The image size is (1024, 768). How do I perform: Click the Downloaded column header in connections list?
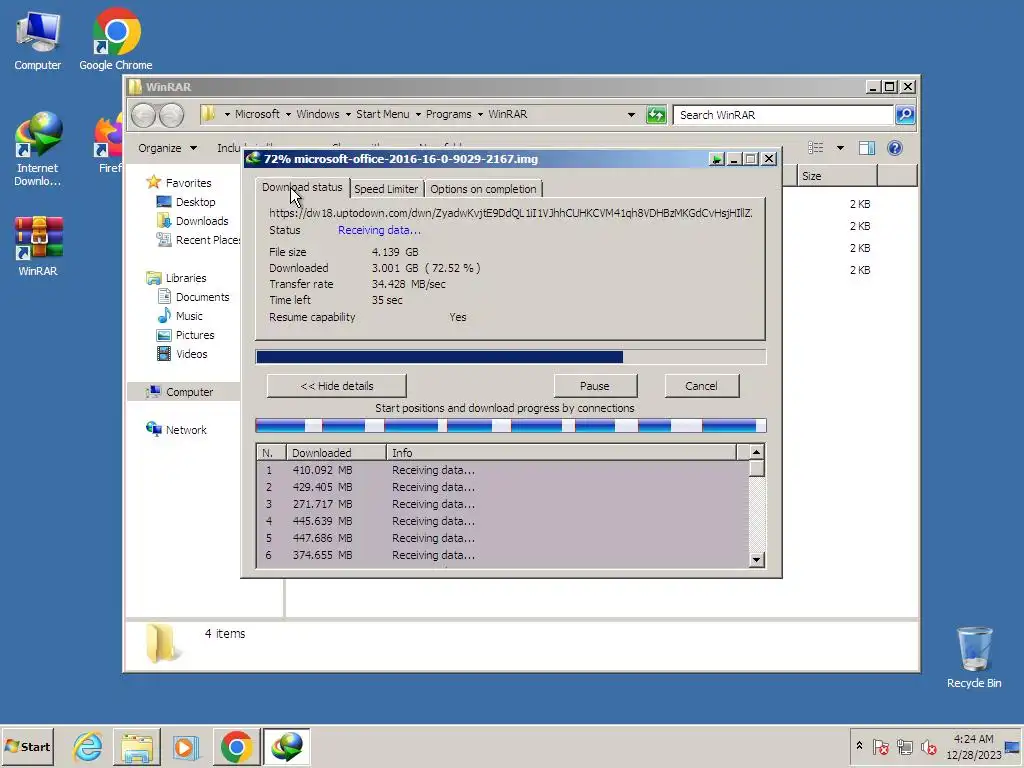336,453
